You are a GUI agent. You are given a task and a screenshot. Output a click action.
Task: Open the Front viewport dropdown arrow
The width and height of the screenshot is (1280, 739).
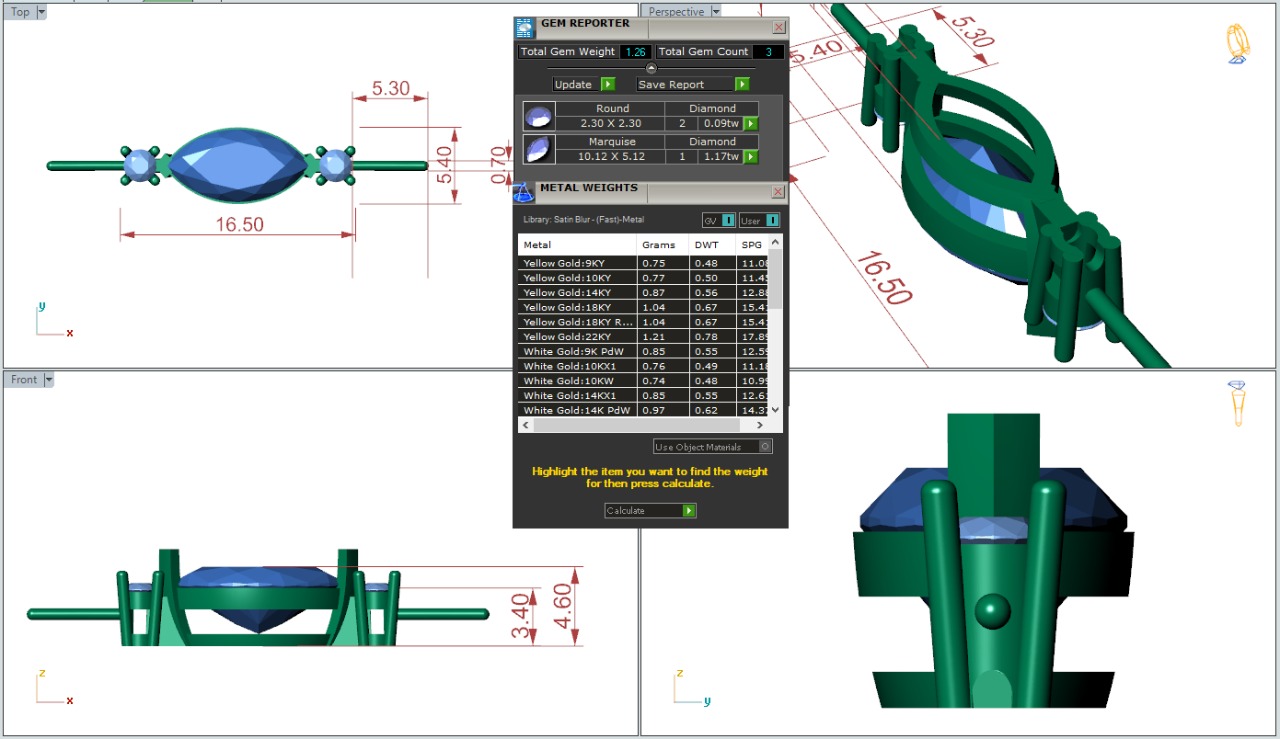pos(48,380)
